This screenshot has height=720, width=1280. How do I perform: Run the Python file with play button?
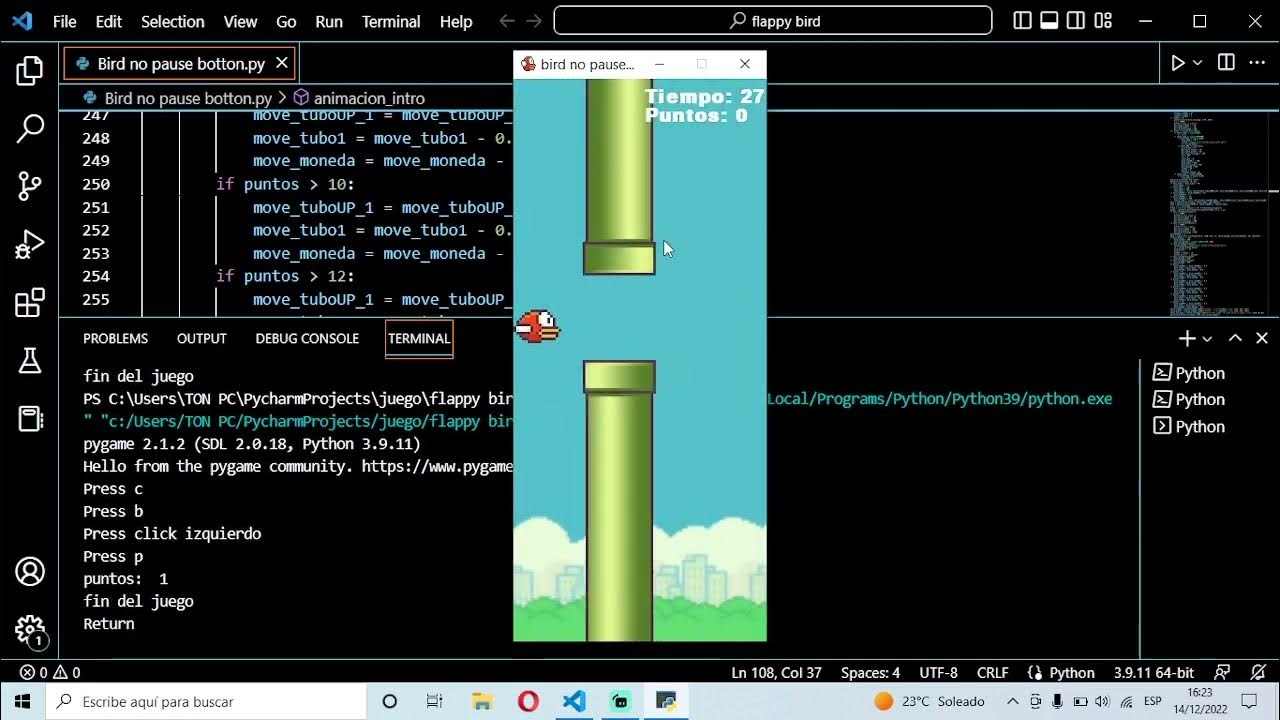click(x=1178, y=63)
